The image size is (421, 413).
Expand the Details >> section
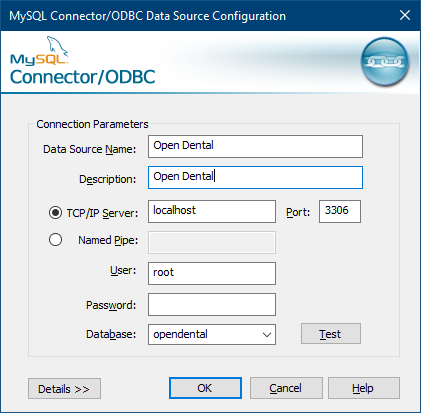64,388
